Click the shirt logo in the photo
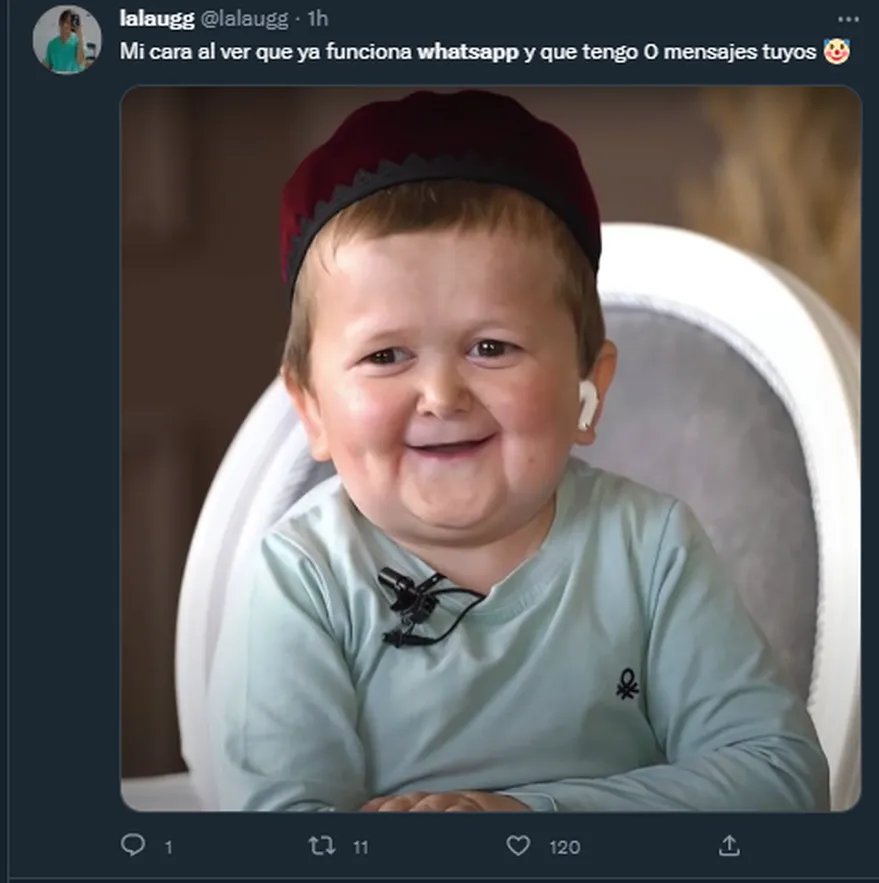This screenshot has height=883, width=879. (627, 684)
